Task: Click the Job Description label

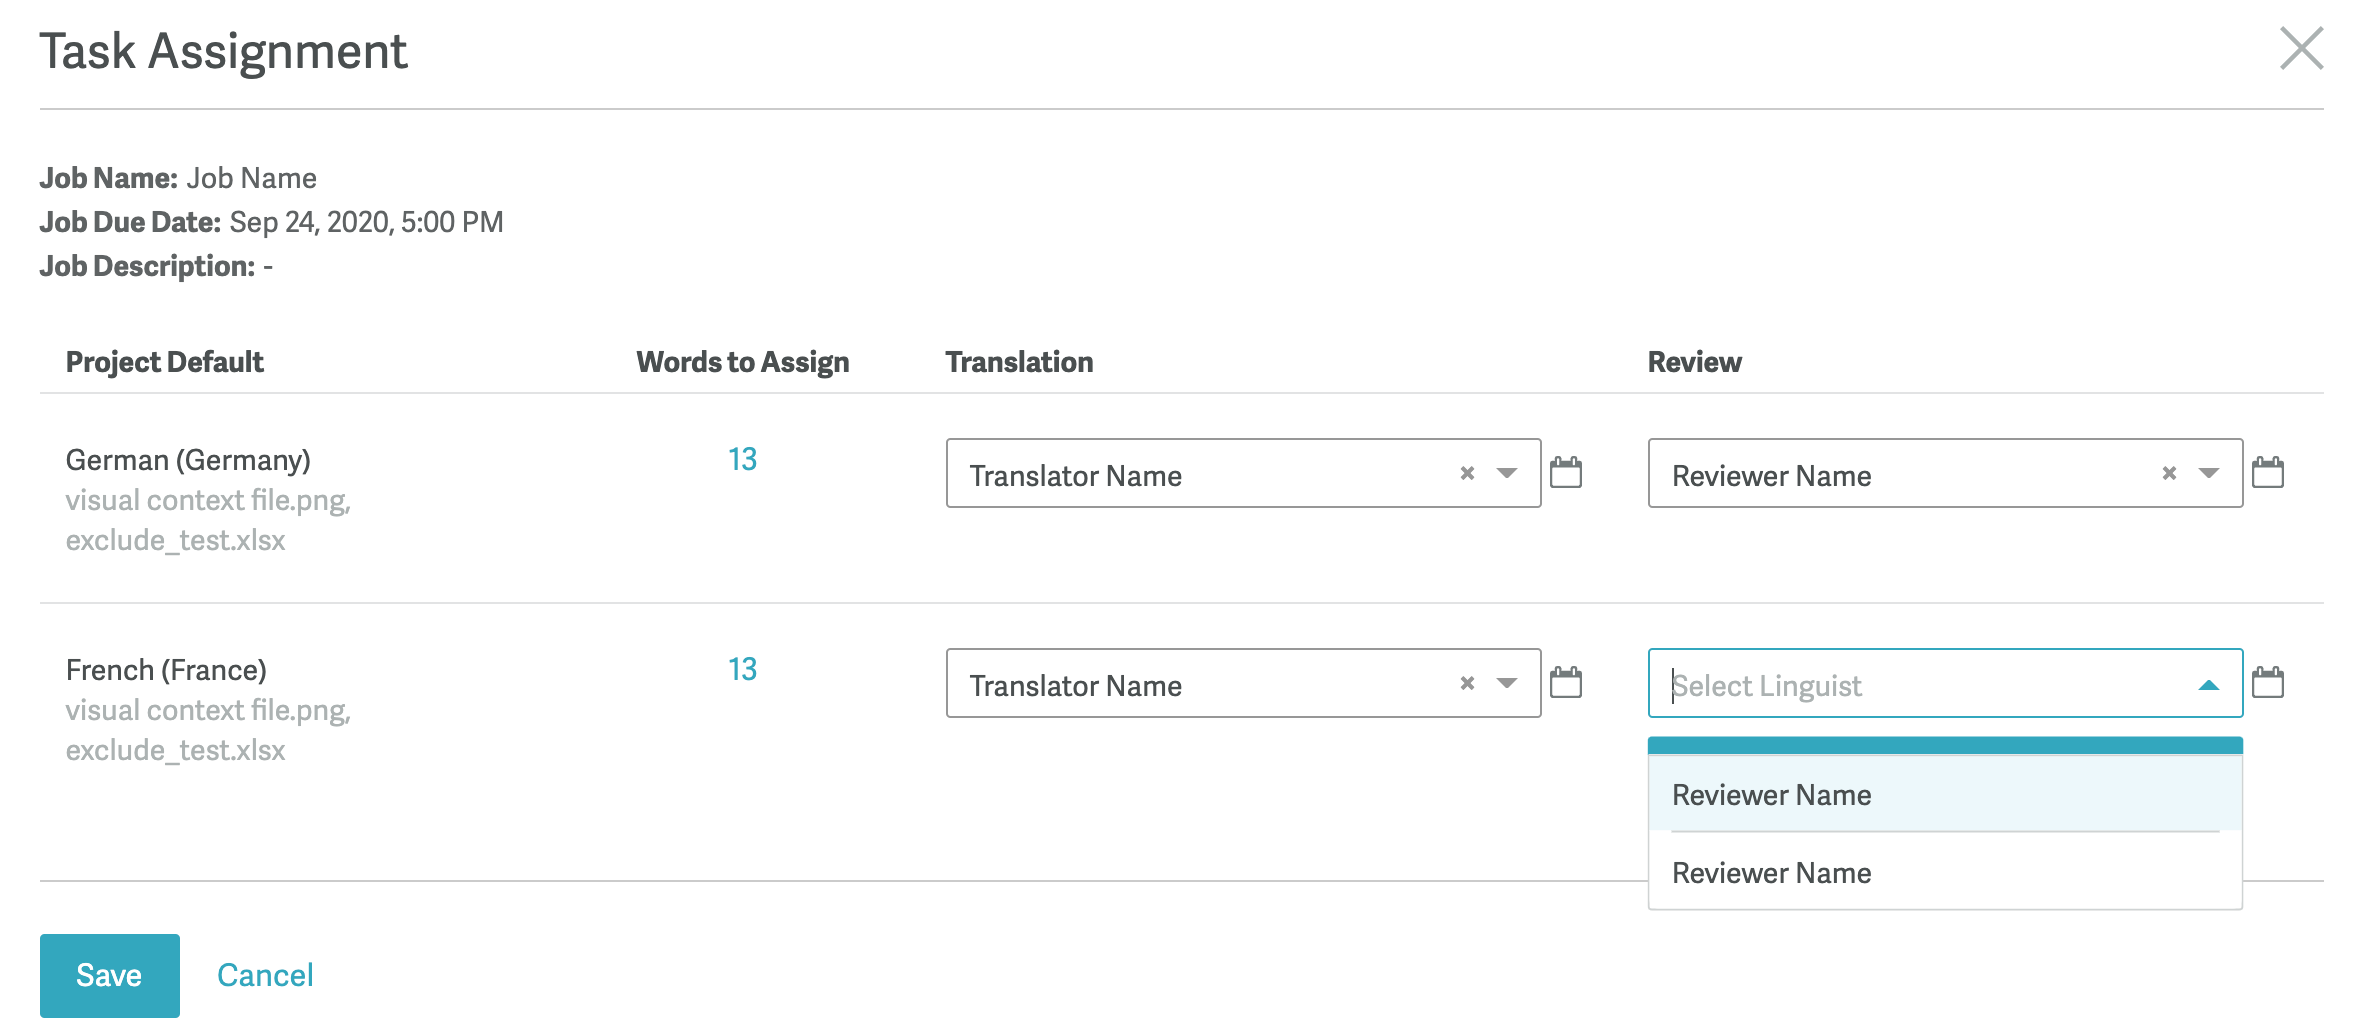Action: [x=147, y=266]
